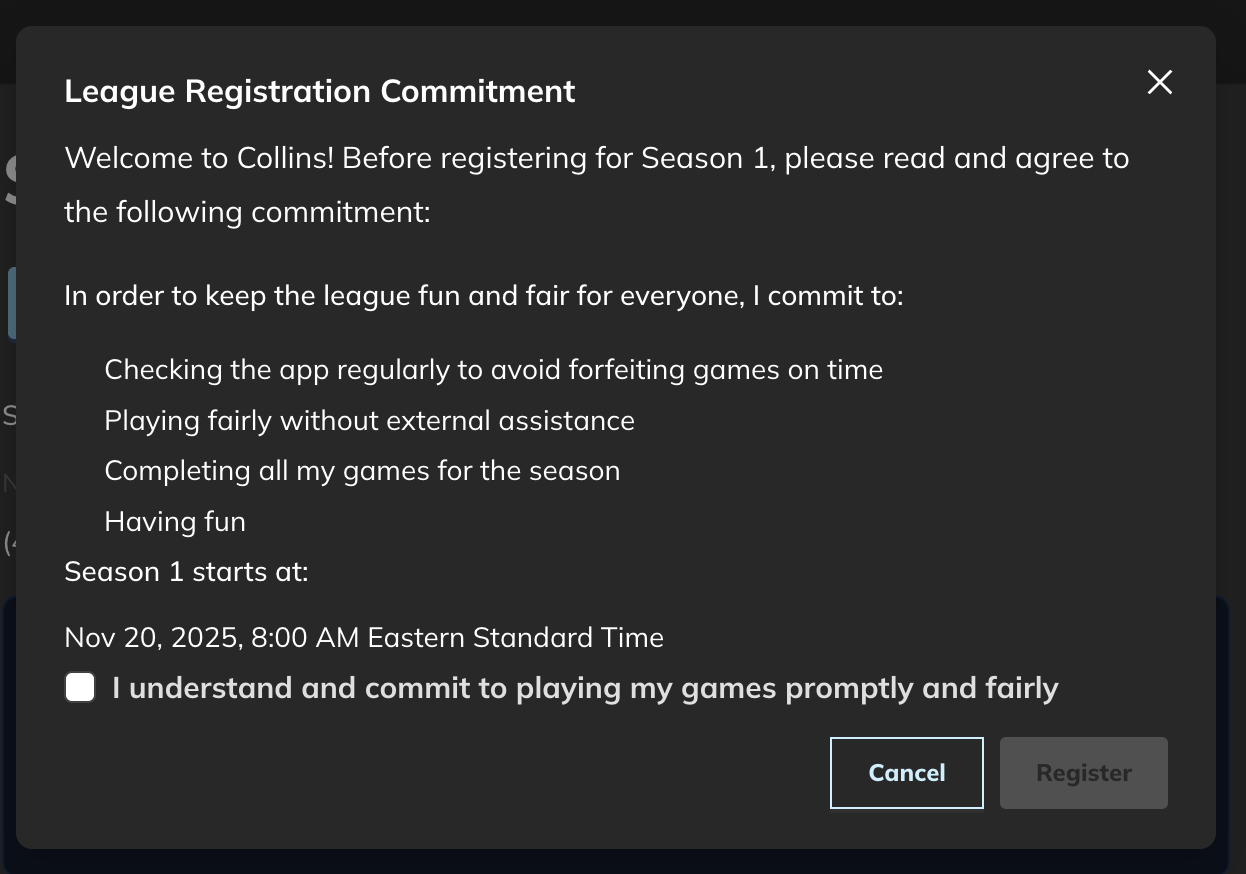Select 'Completing all my games' list item
This screenshot has width=1246, height=874.
click(362, 471)
